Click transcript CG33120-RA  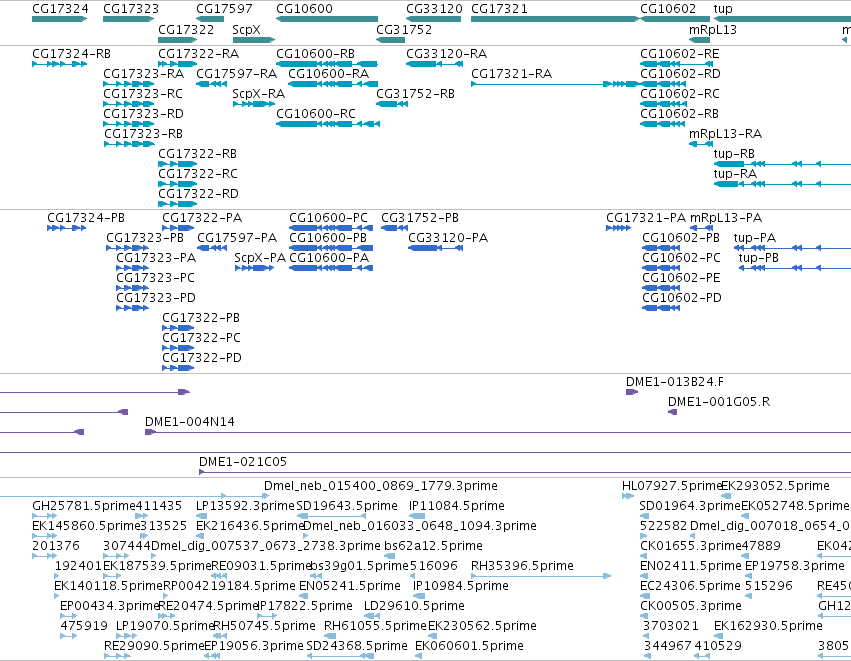(x=434, y=64)
